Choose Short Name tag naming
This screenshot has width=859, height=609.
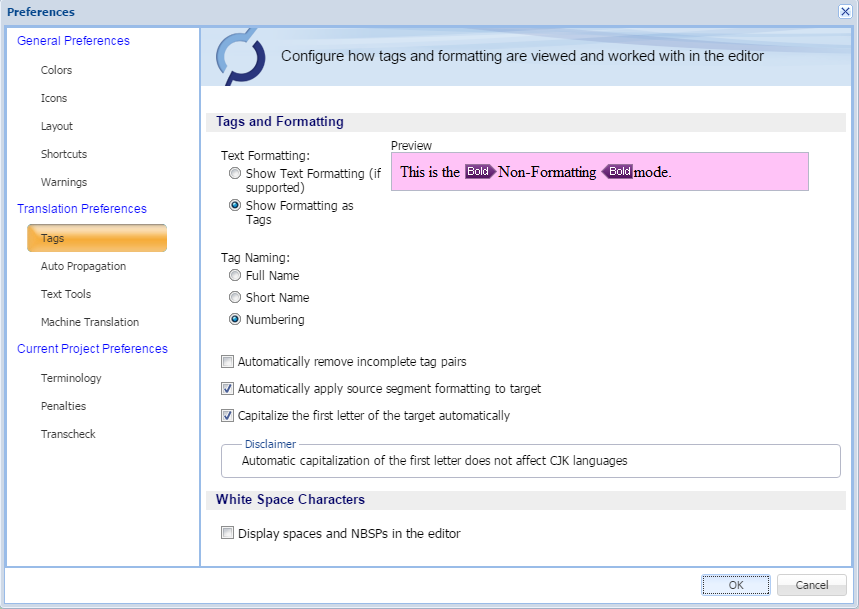tap(234, 297)
